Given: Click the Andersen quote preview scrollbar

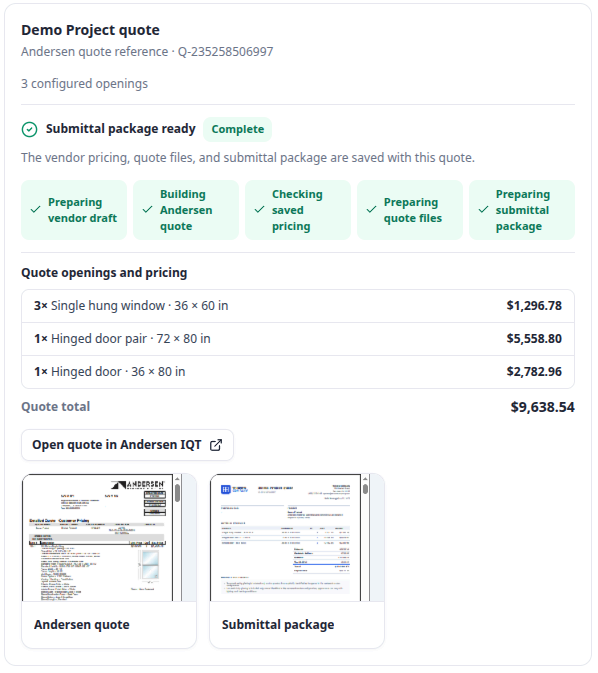Looking at the screenshot, I should (x=177, y=494).
